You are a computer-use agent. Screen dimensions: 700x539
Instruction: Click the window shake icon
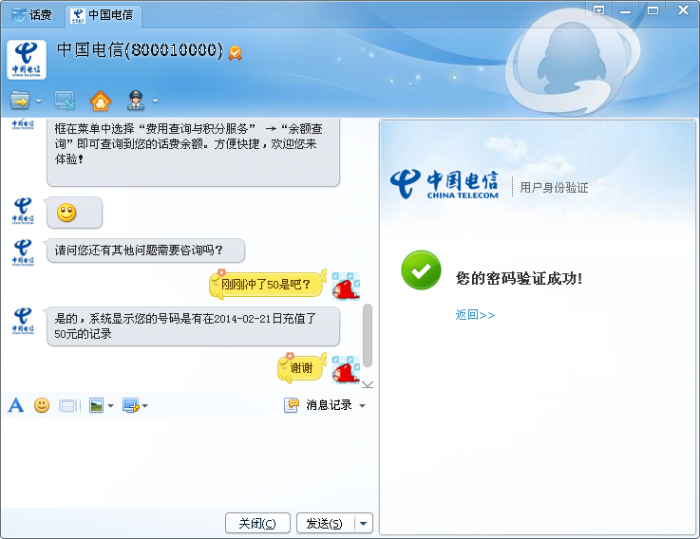pos(69,405)
